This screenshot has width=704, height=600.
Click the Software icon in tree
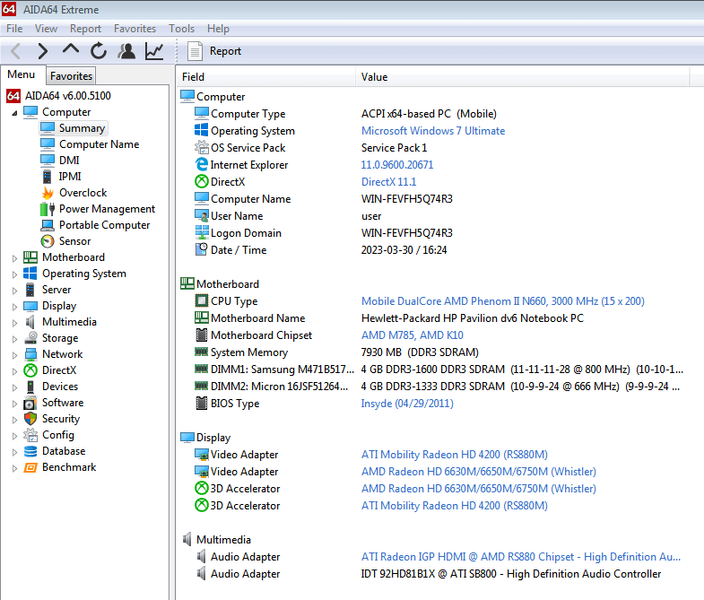click(x=30, y=403)
